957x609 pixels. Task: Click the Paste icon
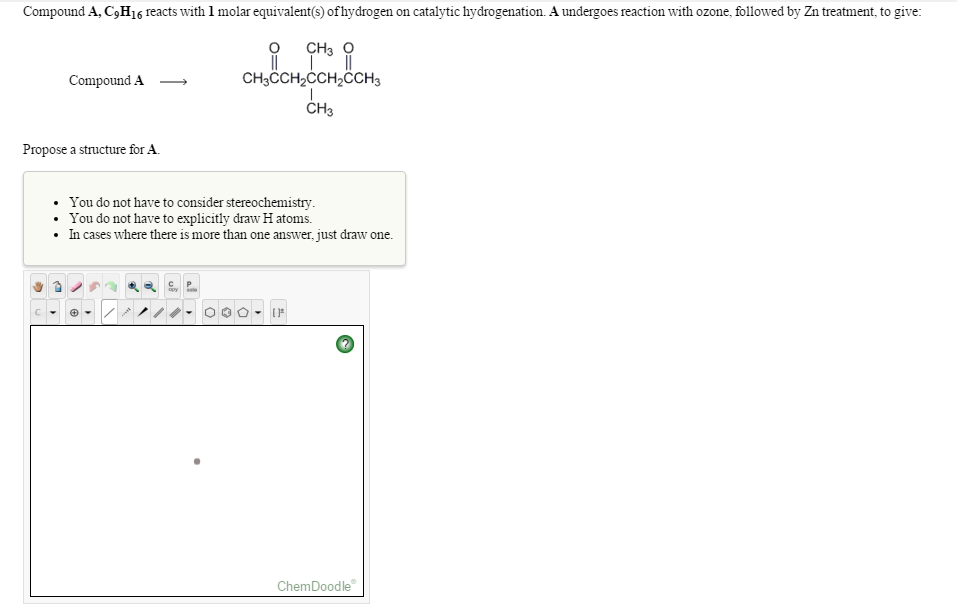(190, 287)
